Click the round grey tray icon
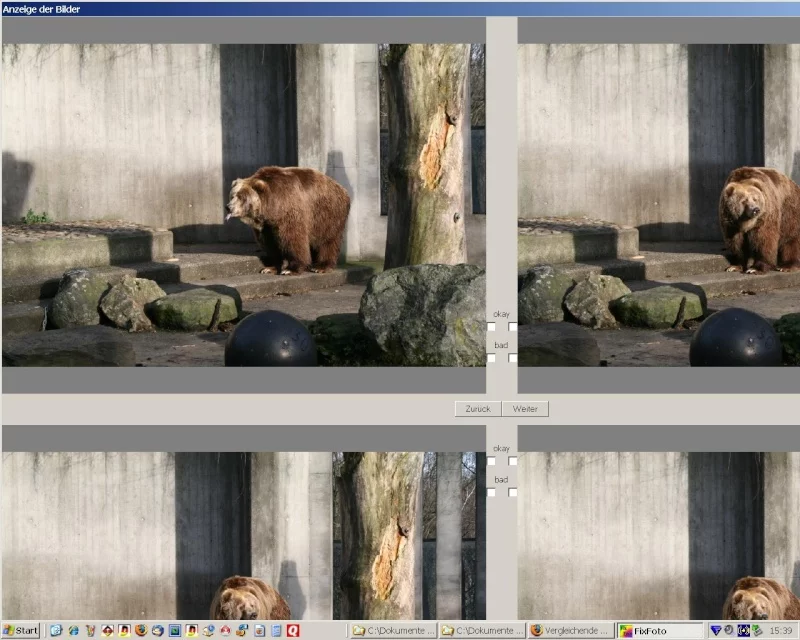The width and height of the screenshot is (800, 640). pyautogui.click(x=729, y=631)
